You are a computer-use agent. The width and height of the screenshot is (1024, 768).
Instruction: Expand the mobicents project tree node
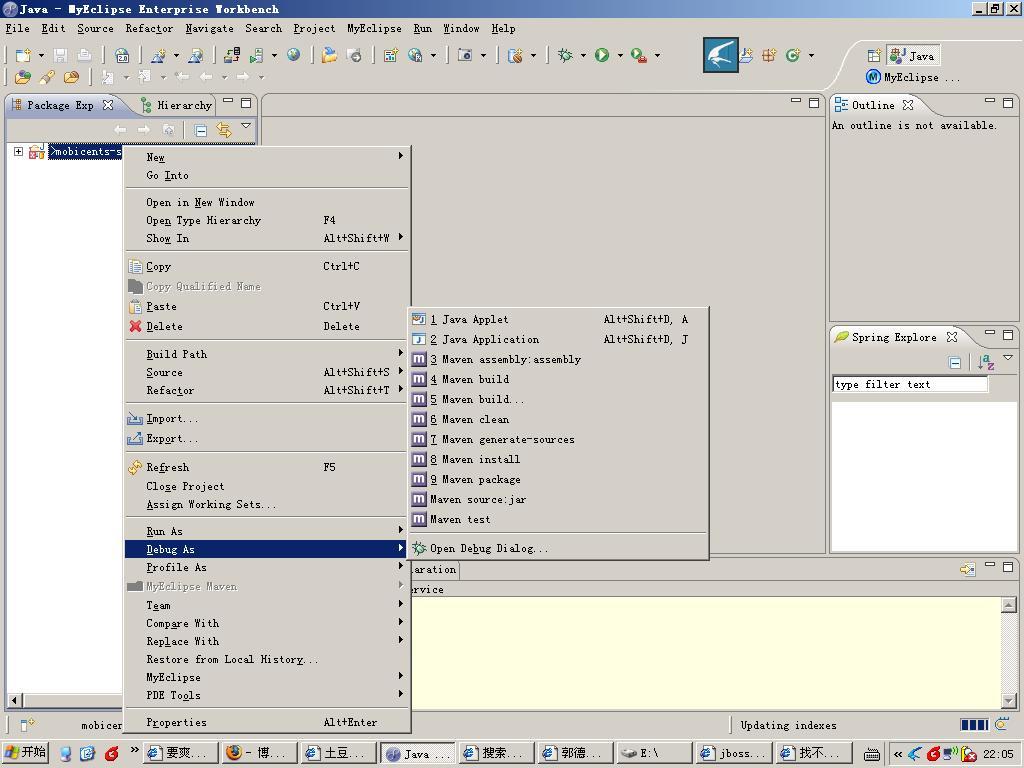click(x=18, y=152)
